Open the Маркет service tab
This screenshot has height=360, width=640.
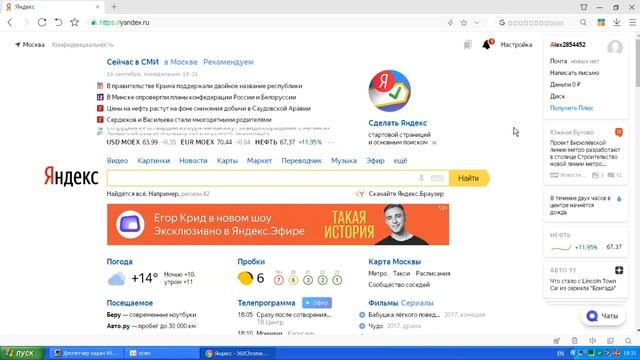259,161
